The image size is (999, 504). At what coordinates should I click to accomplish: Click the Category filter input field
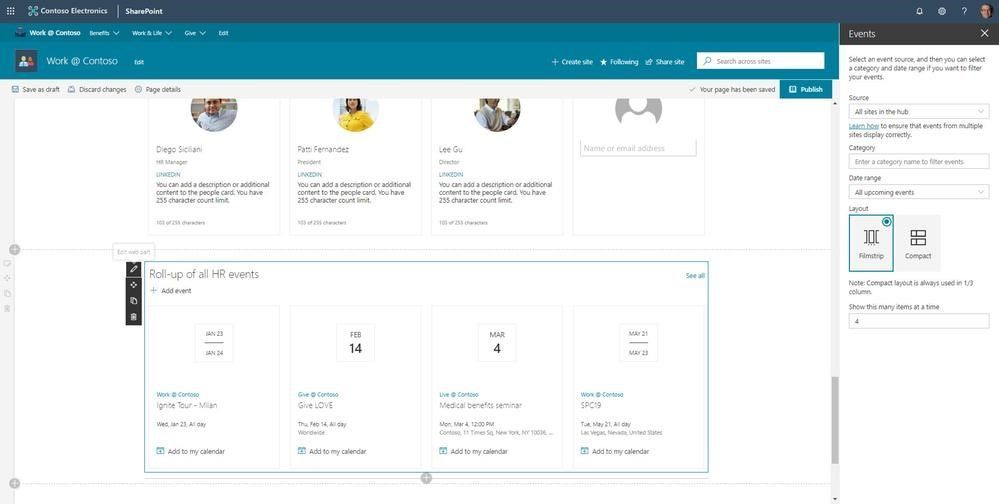919,161
